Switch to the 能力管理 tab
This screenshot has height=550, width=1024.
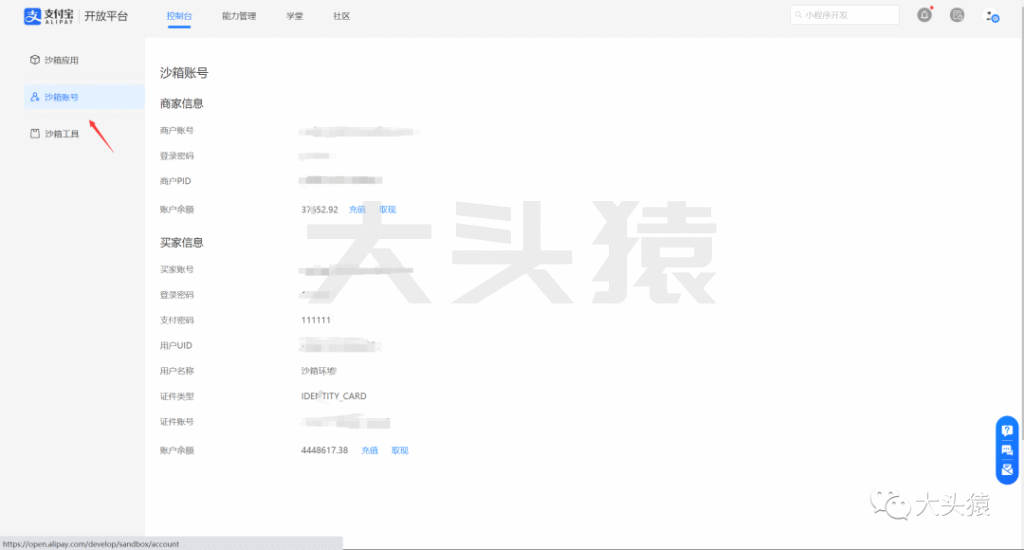239,16
